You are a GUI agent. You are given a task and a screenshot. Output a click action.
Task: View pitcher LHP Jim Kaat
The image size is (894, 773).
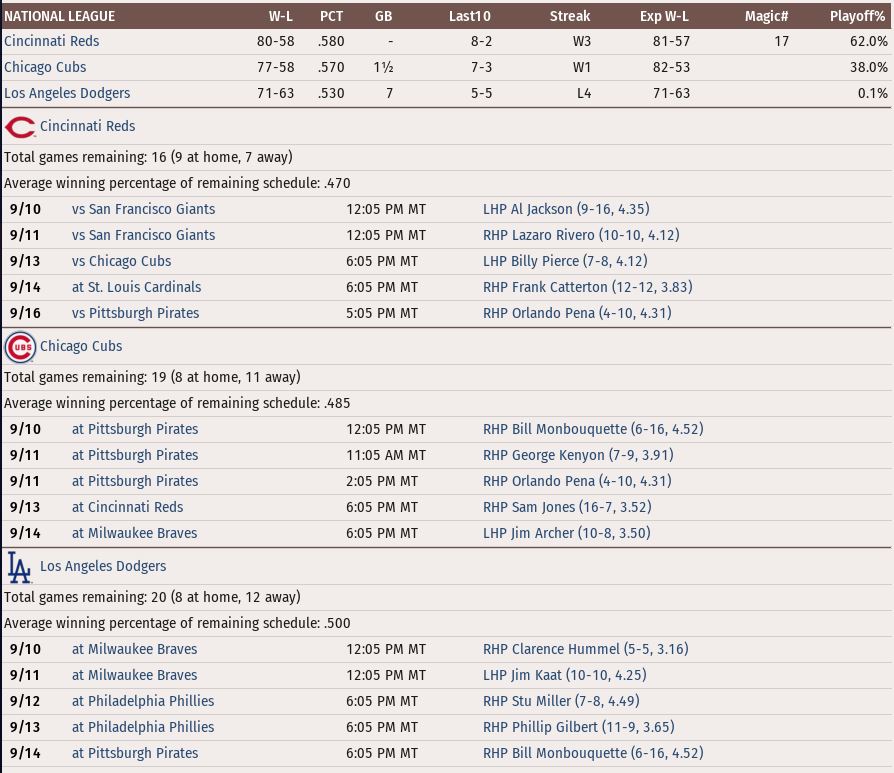pos(564,676)
